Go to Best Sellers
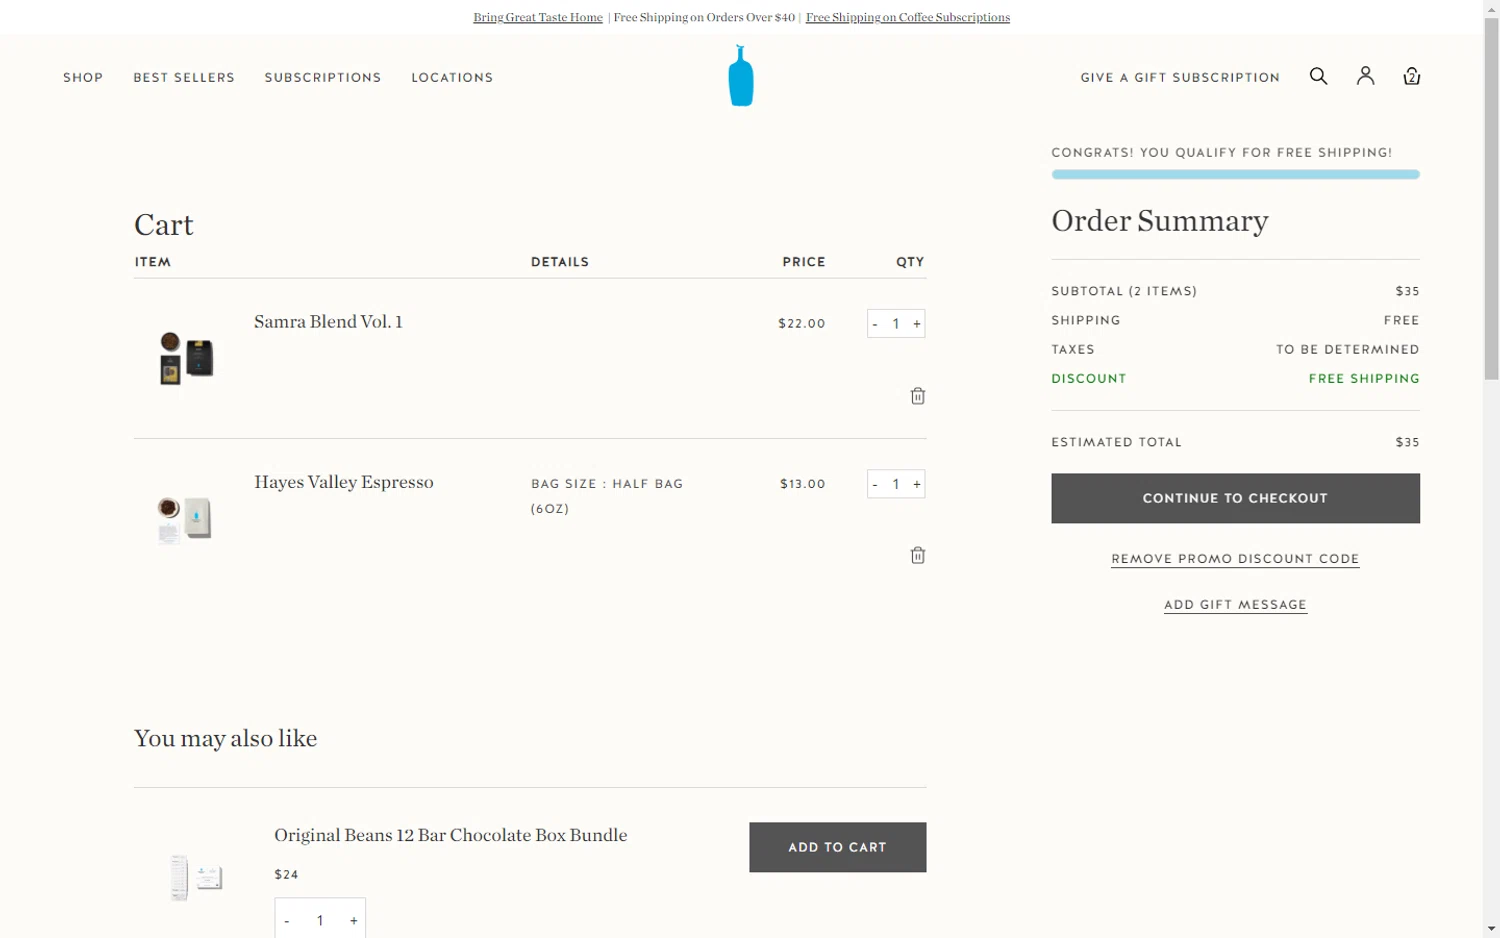Image resolution: width=1500 pixels, height=938 pixels. [x=184, y=77]
